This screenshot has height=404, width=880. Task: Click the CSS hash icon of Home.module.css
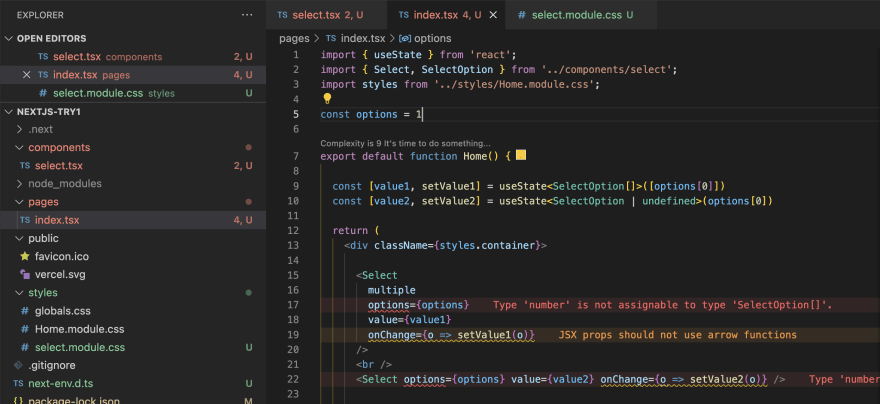25,329
